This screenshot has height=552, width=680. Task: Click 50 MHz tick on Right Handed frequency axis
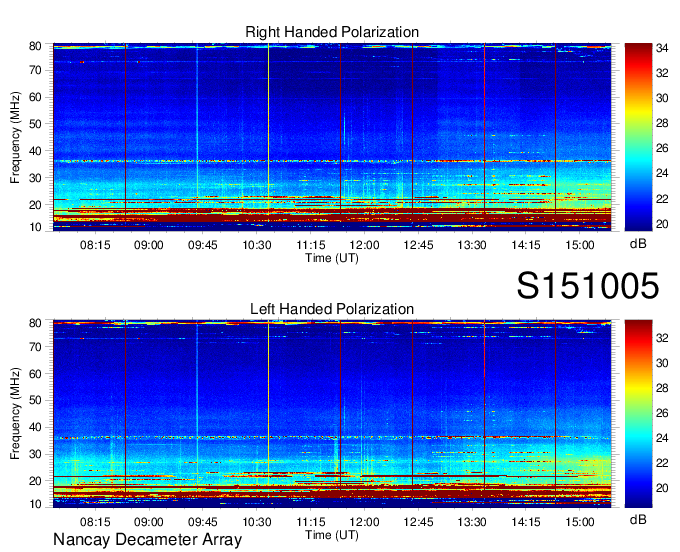point(35,124)
